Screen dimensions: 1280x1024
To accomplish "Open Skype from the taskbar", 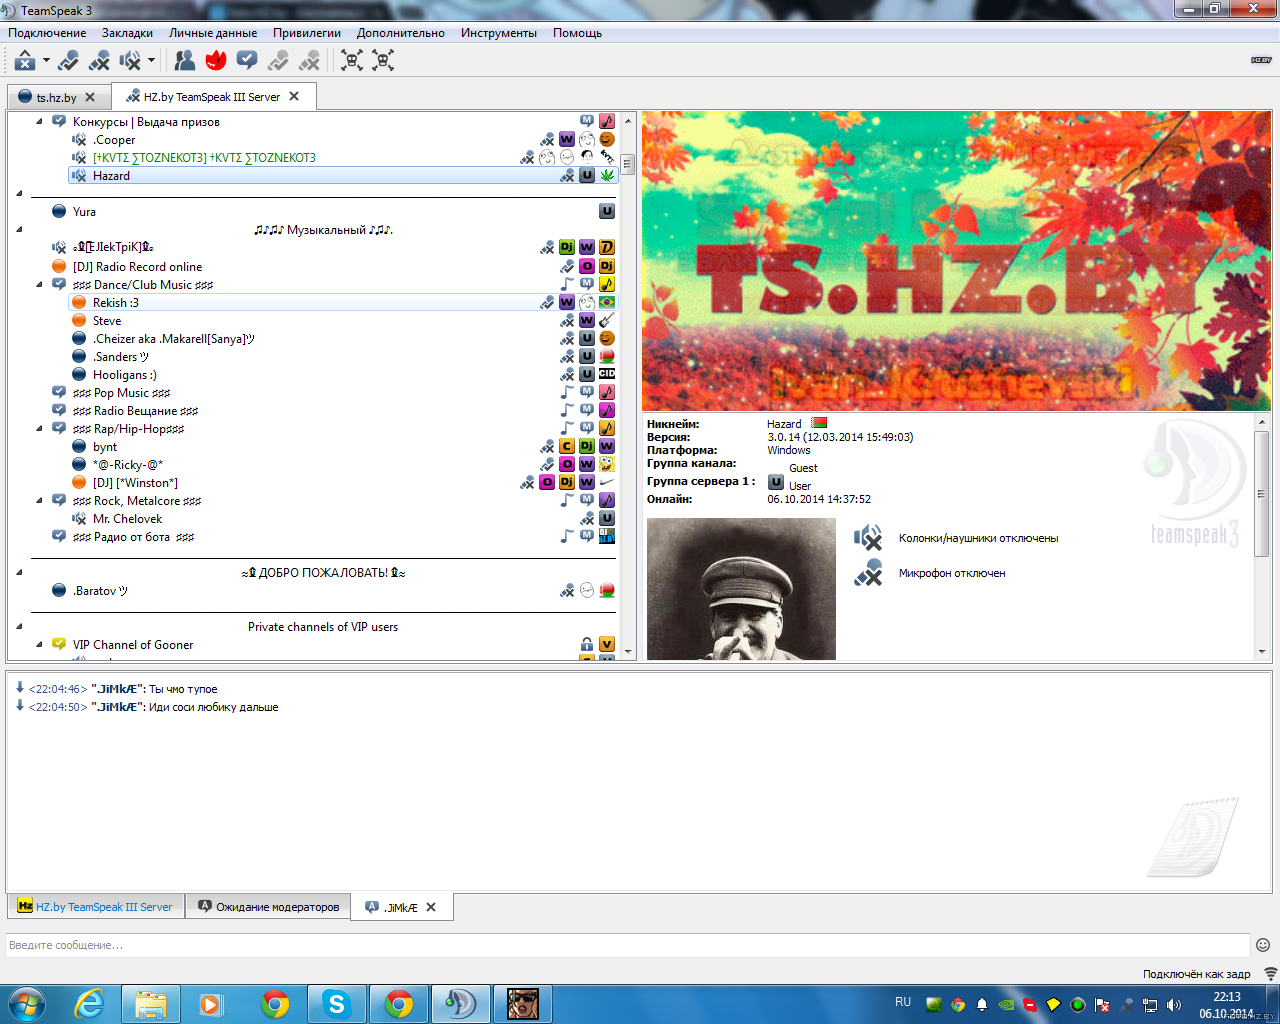I will 337,1004.
